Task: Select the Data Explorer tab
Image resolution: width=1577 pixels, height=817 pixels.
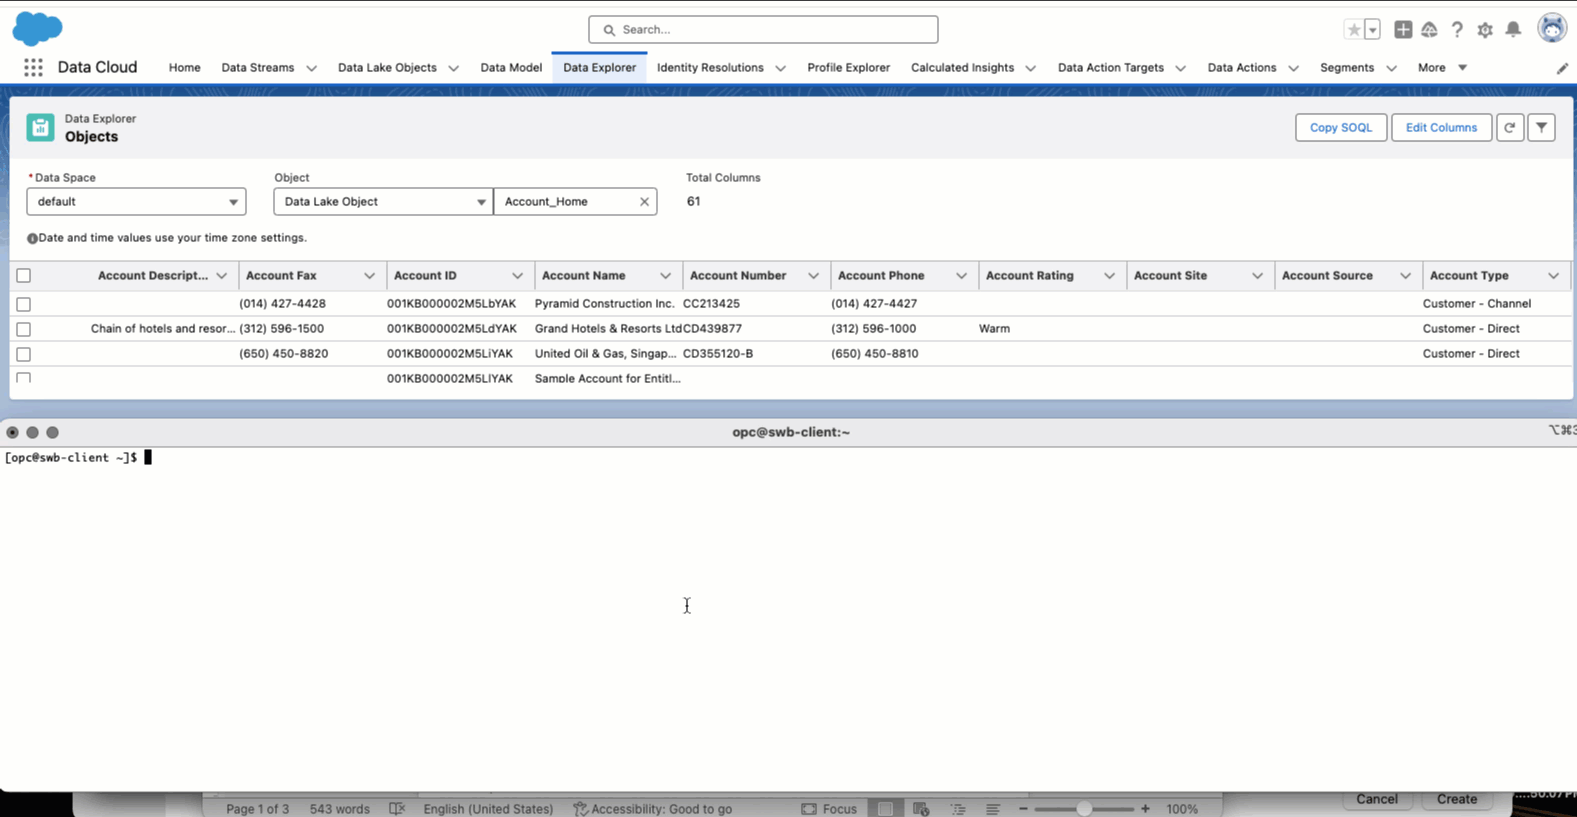Action: click(x=599, y=67)
